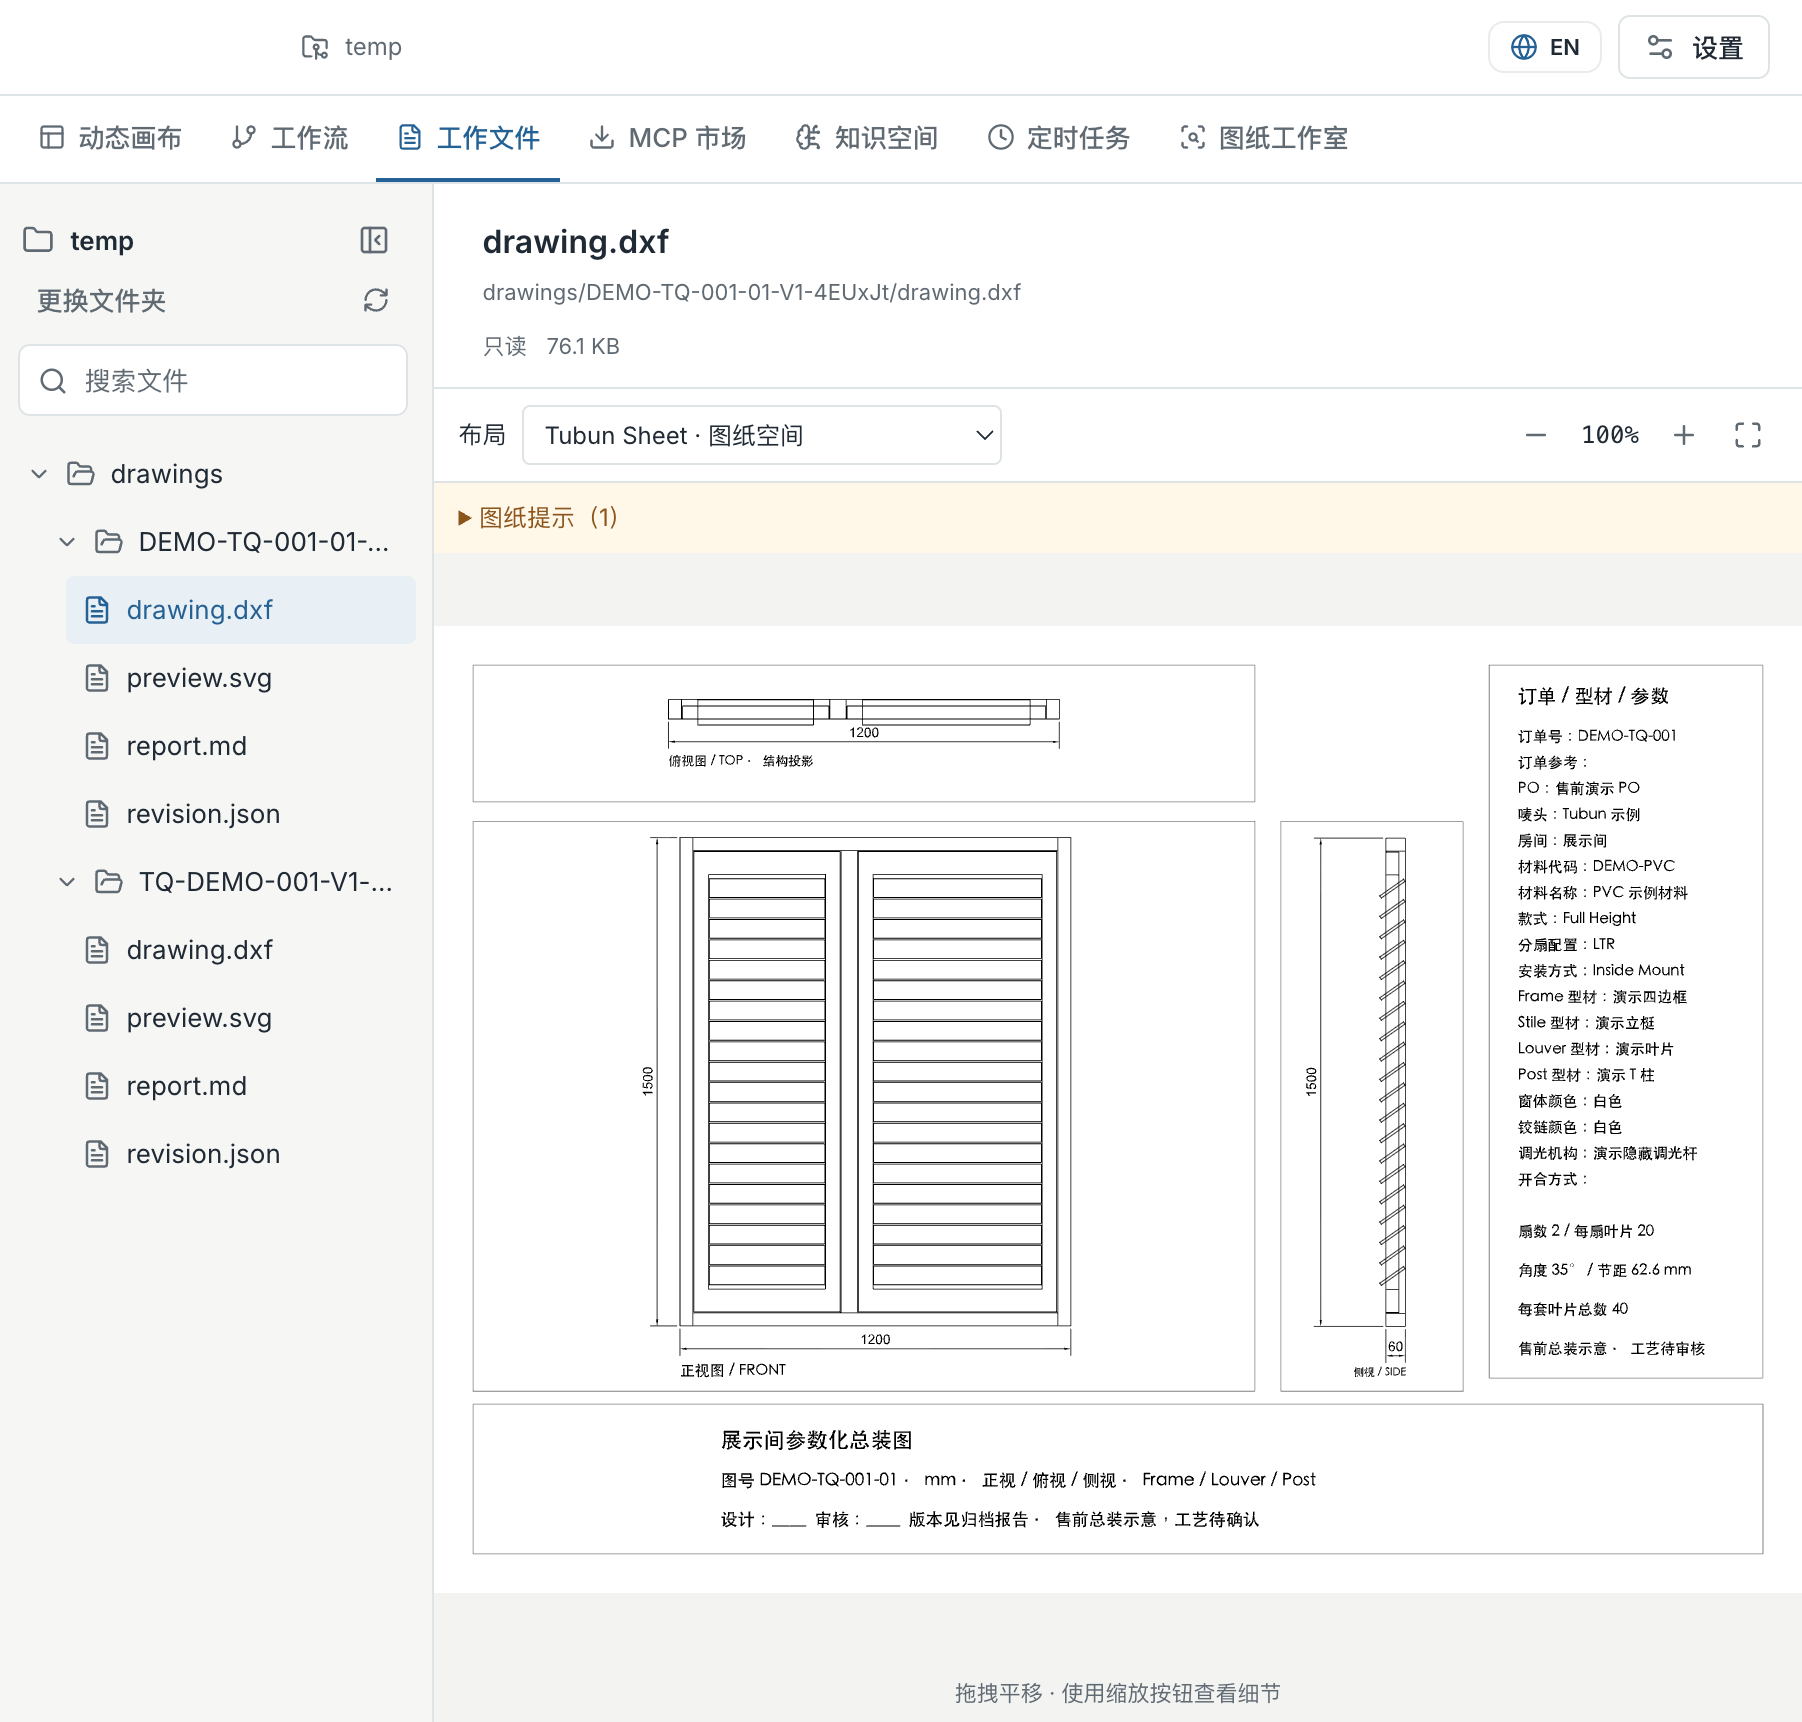This screenshot has height=1722, width=1802.
Task: Open 知识空间 tab
Action: point(867,138)
